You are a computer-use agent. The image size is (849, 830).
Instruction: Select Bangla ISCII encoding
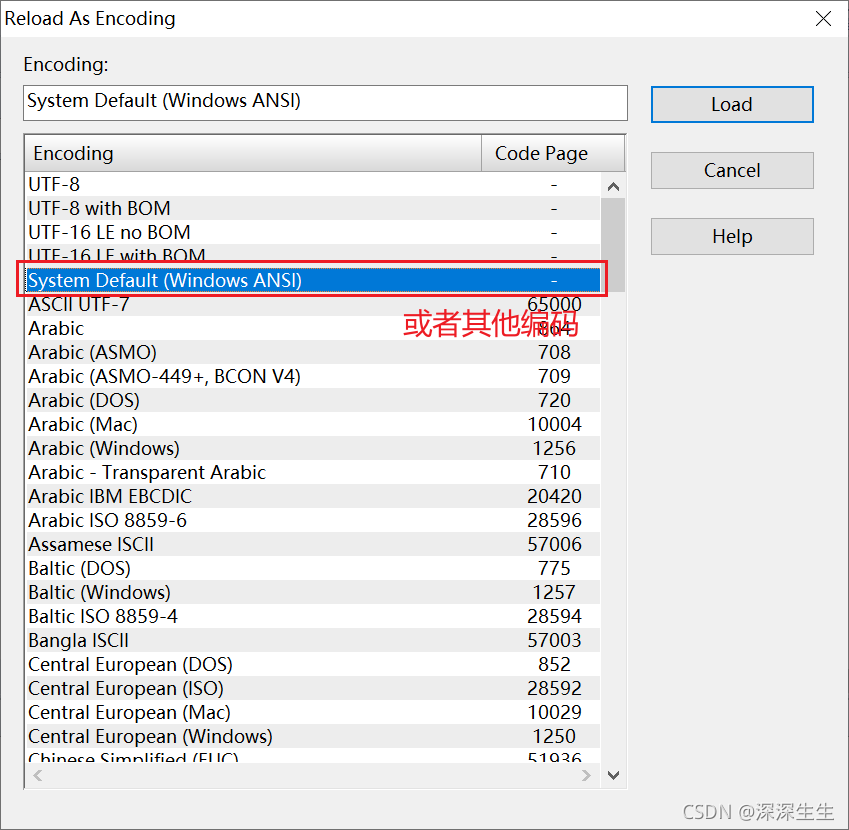(313, 640)
